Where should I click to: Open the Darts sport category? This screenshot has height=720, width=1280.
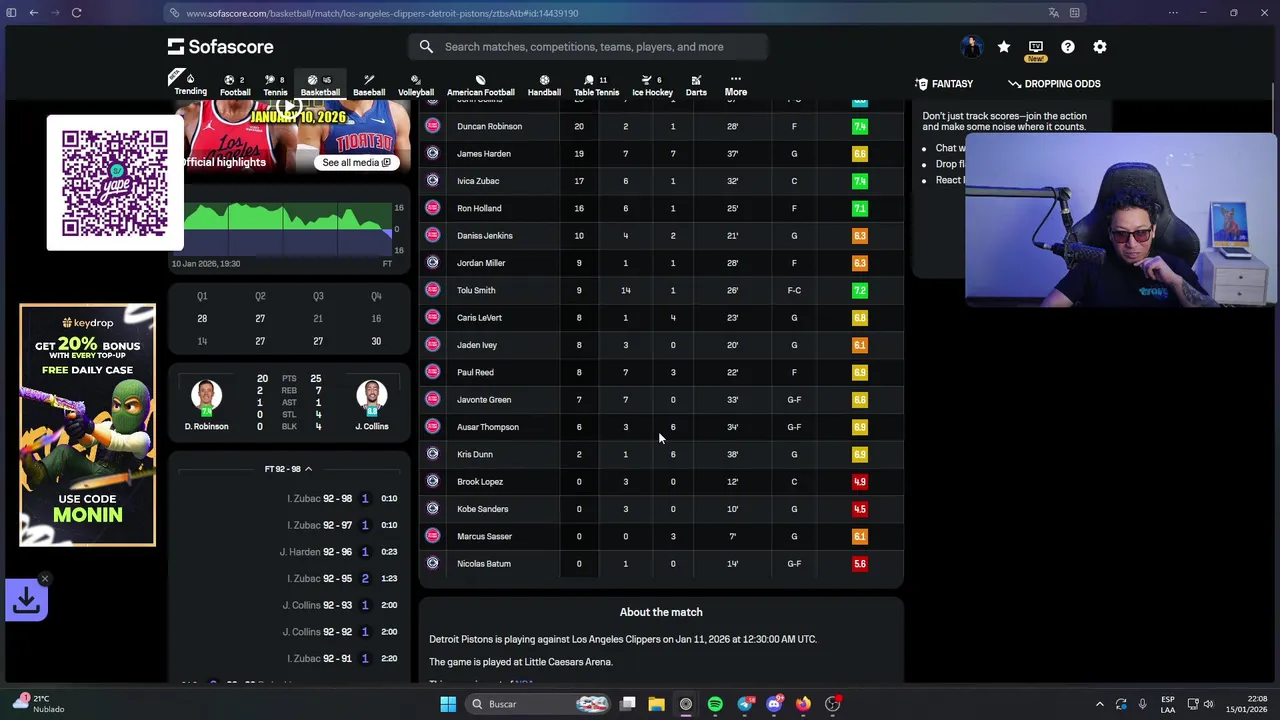tap(696, 85)
